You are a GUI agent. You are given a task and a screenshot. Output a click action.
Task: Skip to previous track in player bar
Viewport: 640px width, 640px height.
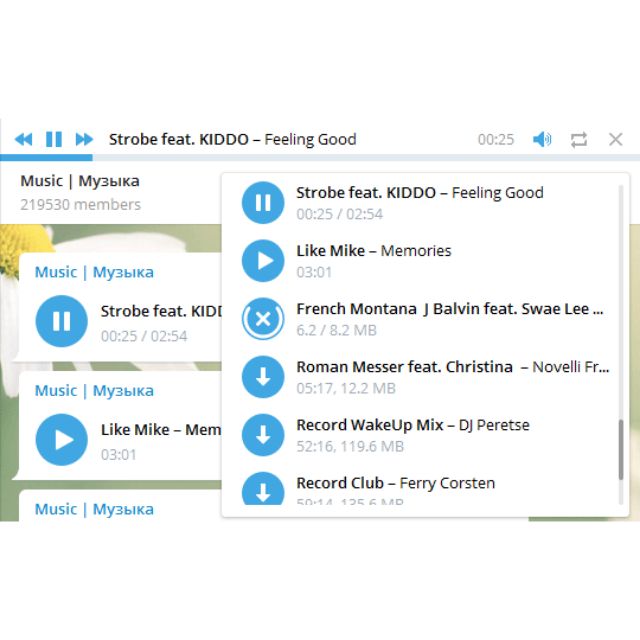[x=23, y=140]
